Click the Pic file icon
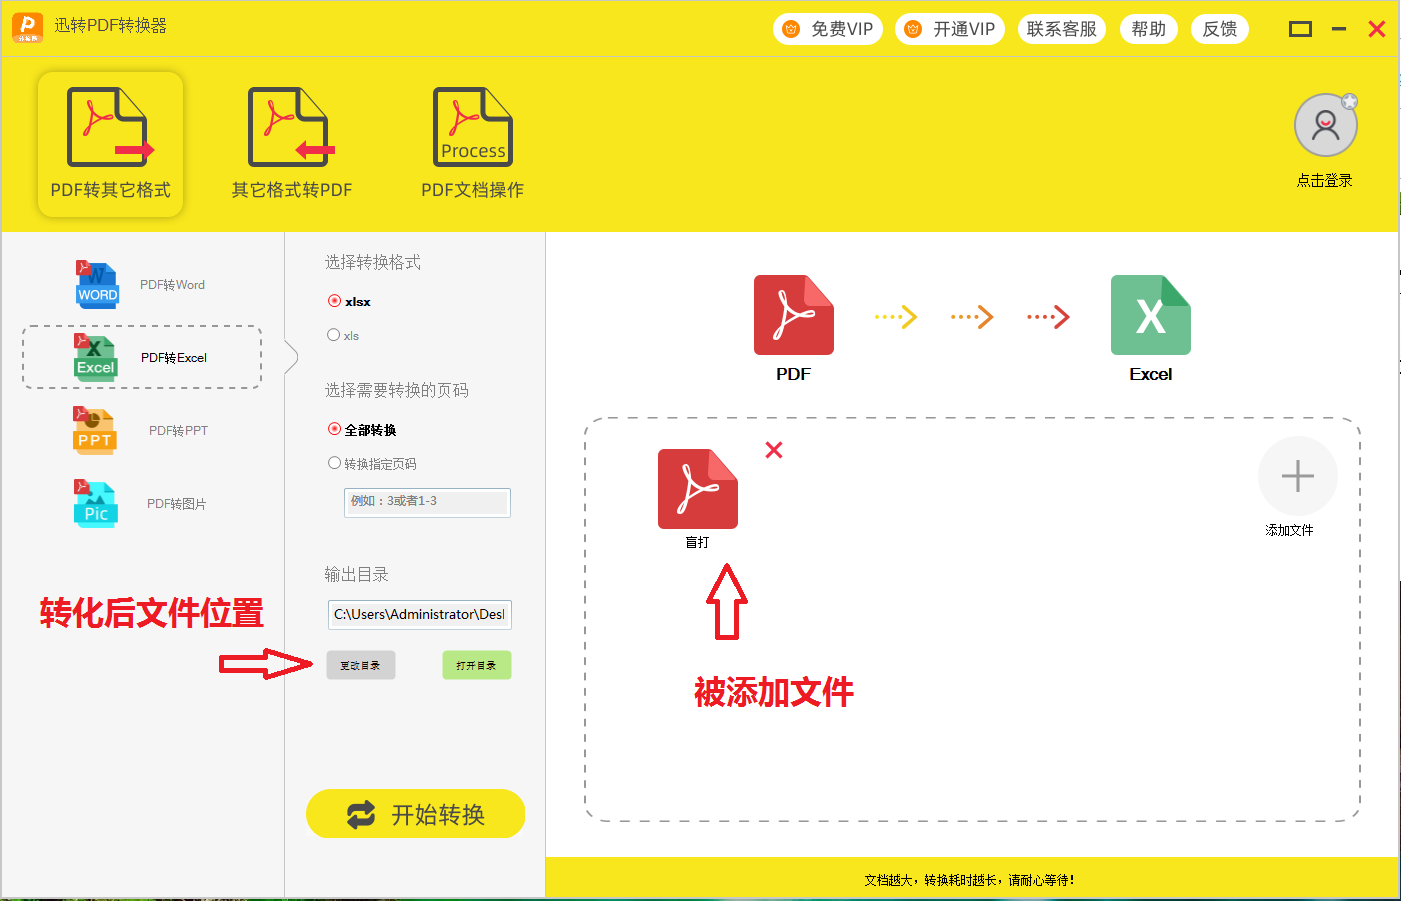Image resolution: width=1401 pixels, height=901 pixels. pyautogui.click(x=95, y=504)
